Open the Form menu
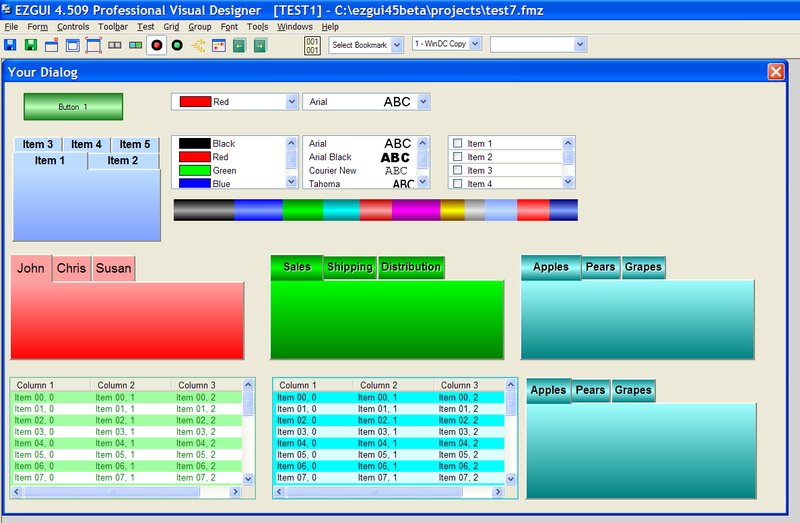800x523 pixels. tap(38, 27)
